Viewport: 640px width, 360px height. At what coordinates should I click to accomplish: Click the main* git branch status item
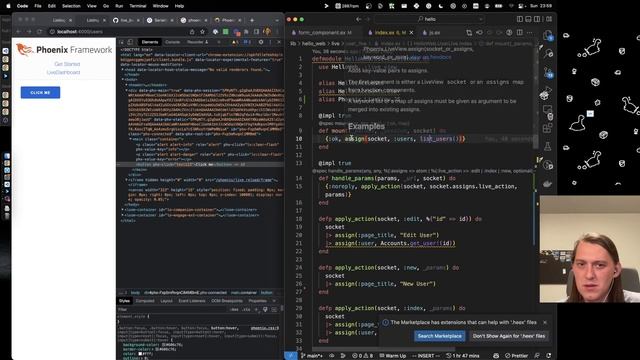(311, 356)
